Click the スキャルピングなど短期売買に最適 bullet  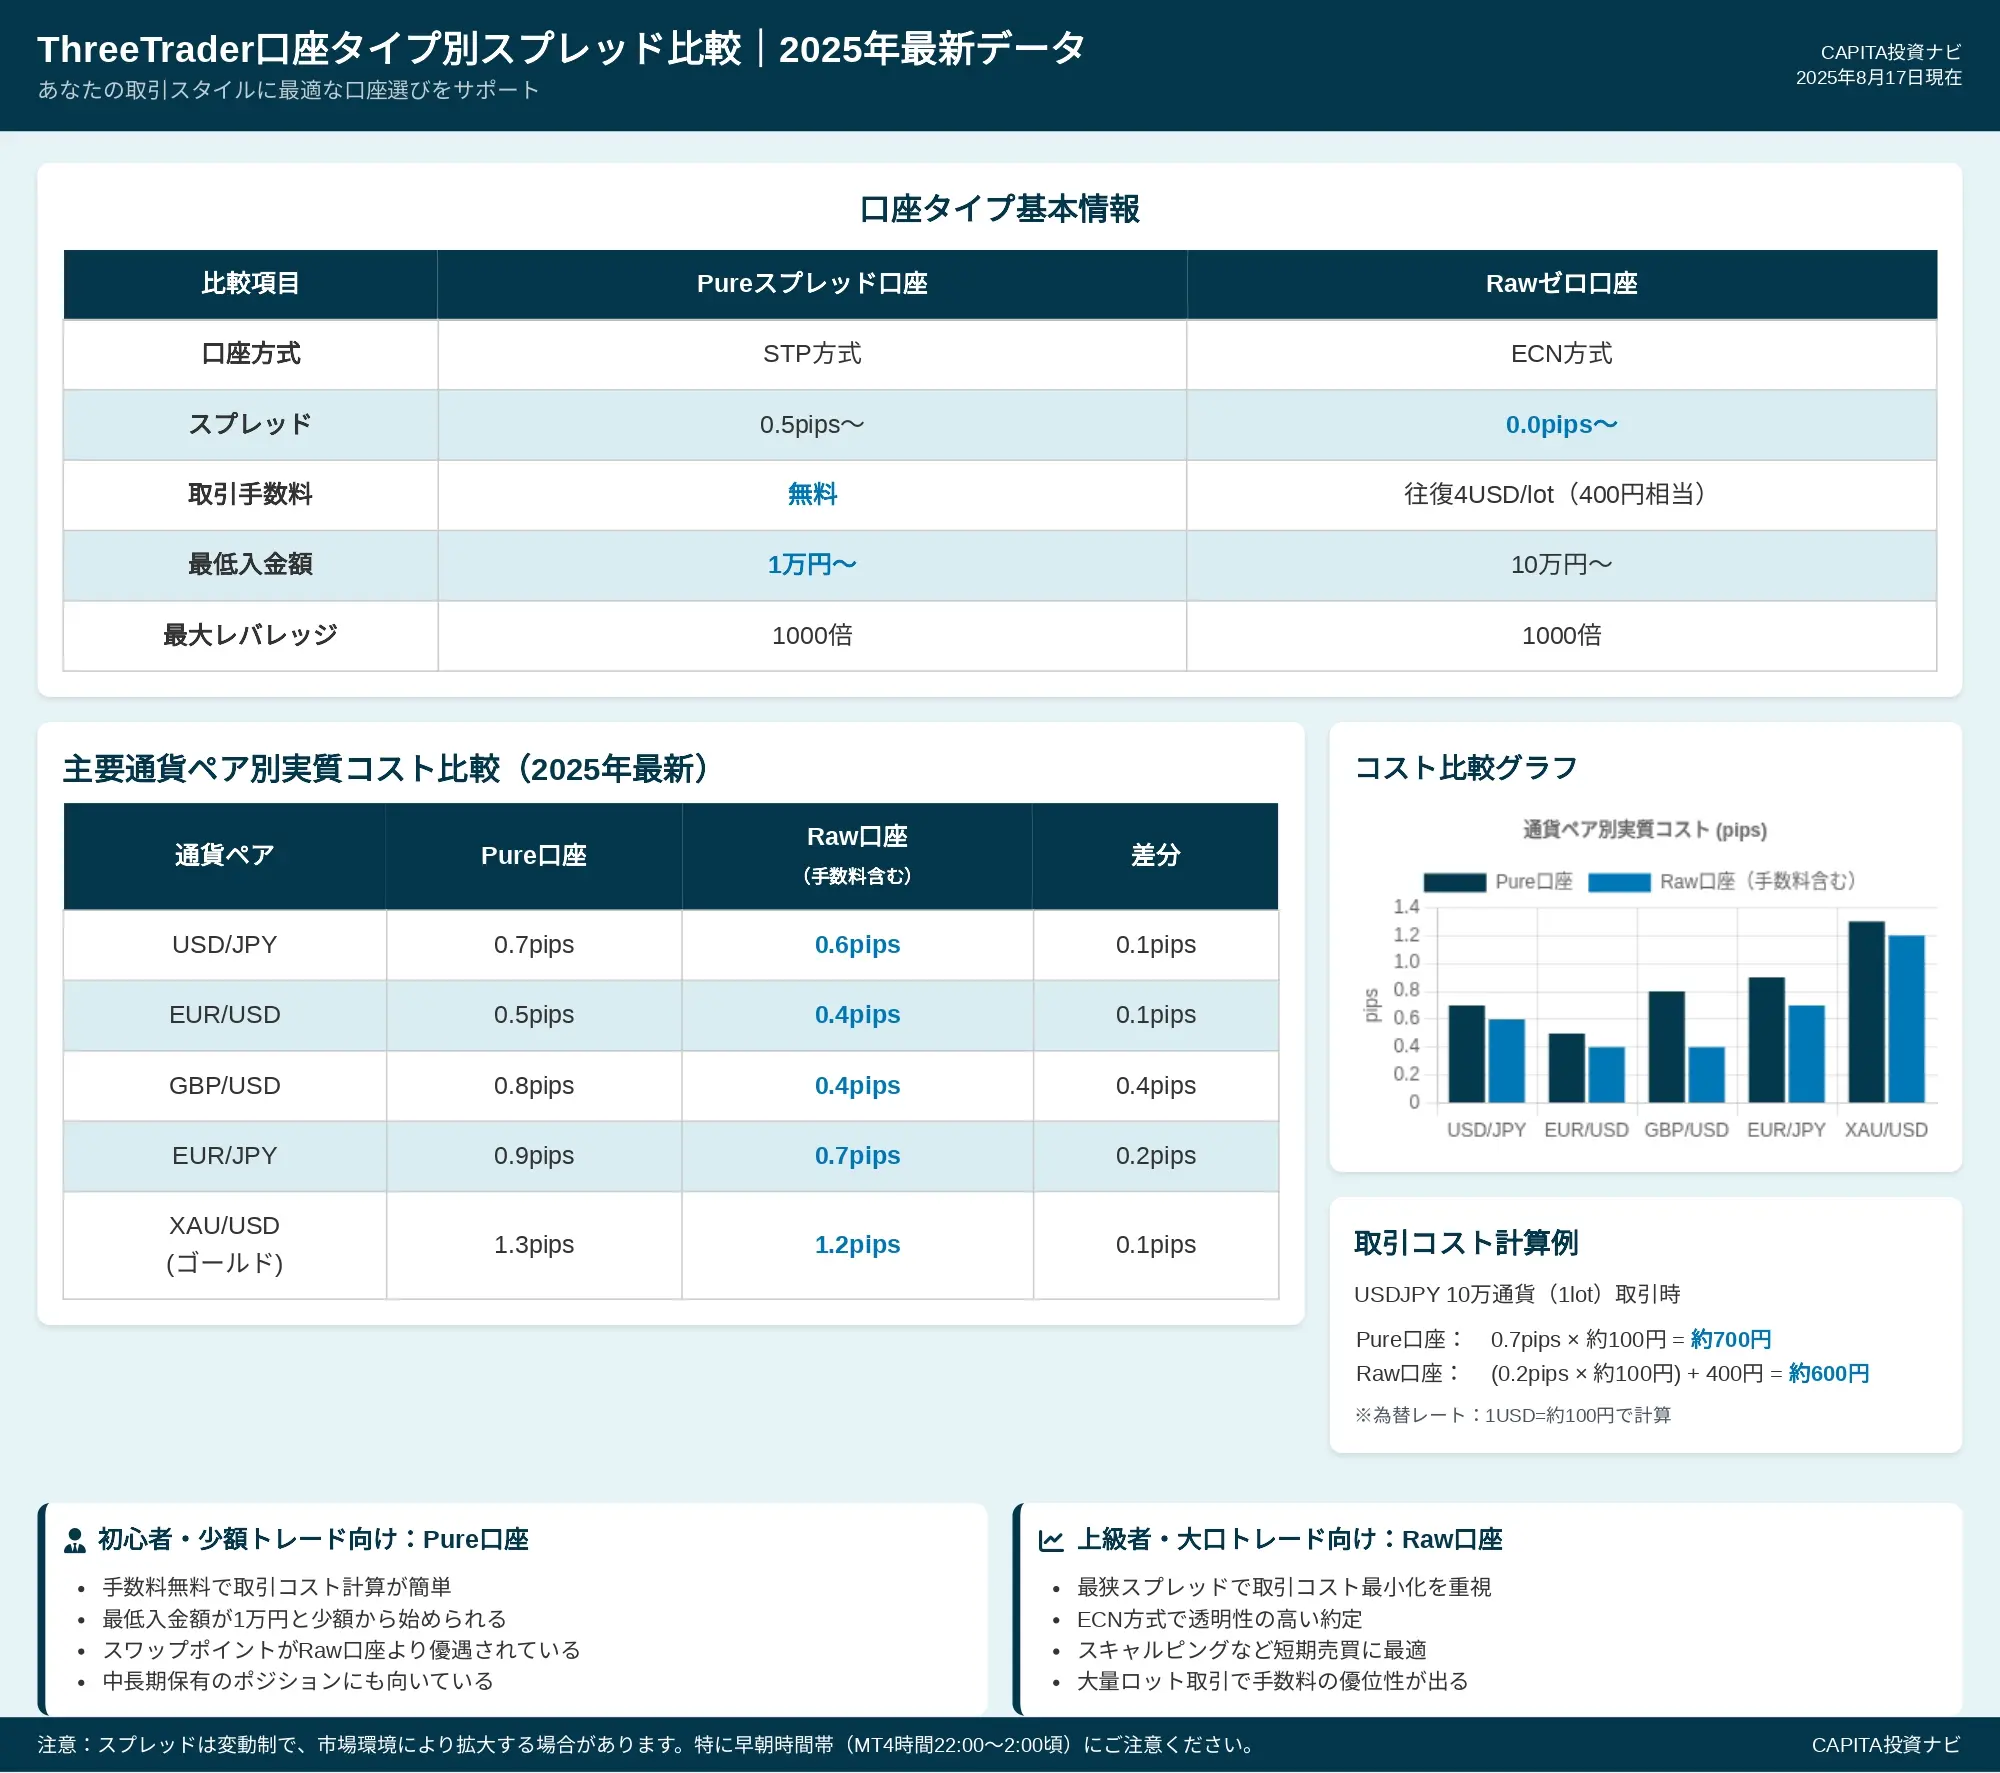tap(1252, 1650)
